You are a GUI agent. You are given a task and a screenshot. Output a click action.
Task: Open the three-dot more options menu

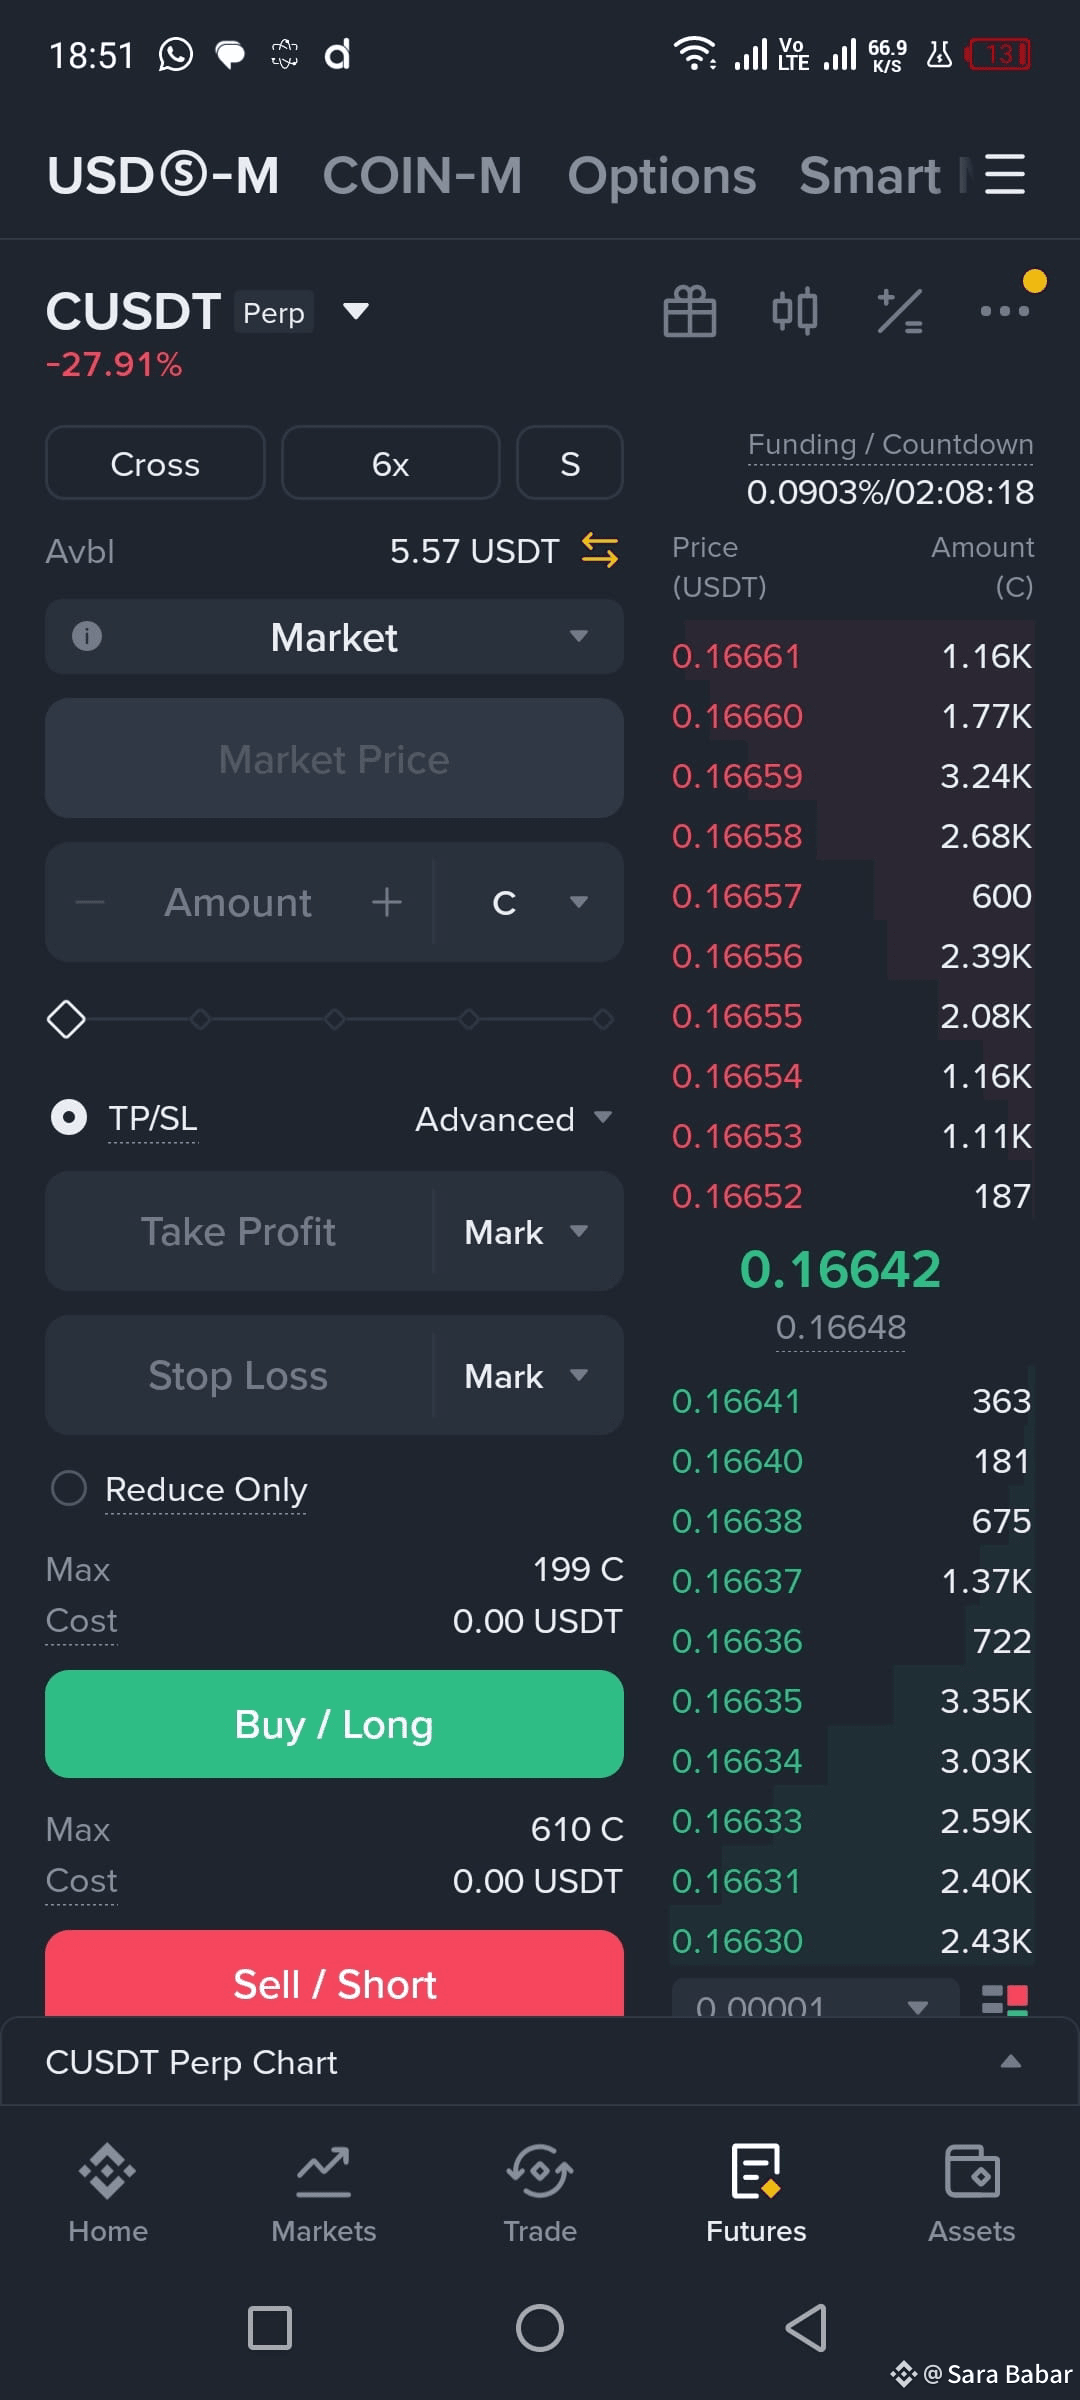(1005, 311)
